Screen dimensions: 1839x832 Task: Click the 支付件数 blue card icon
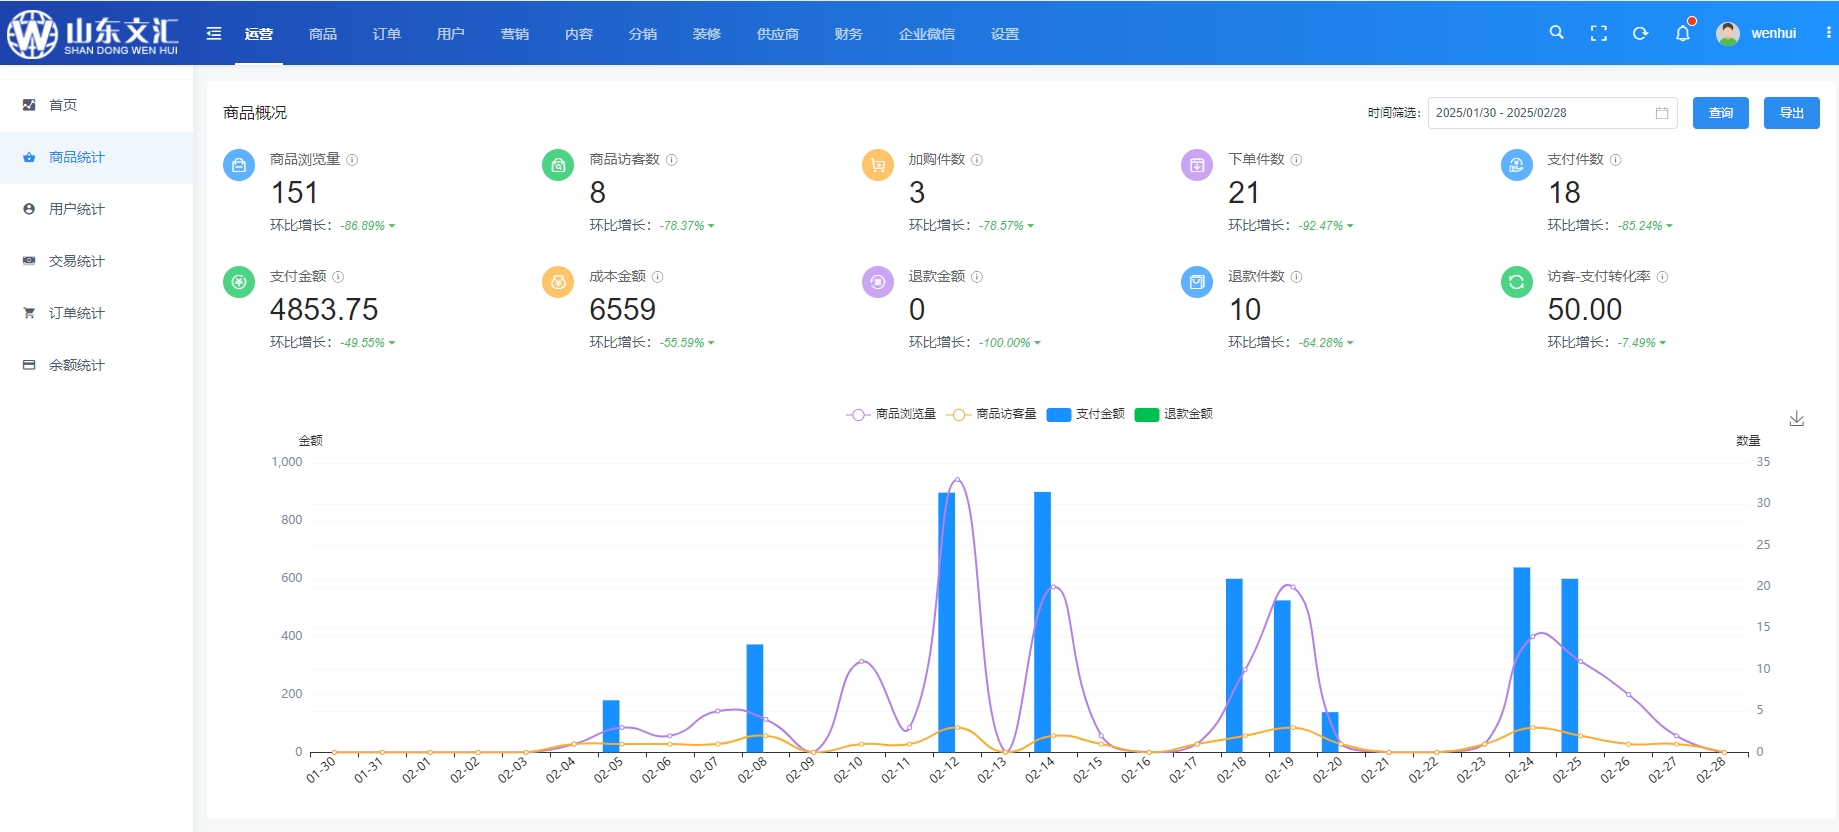point(1517,165)
